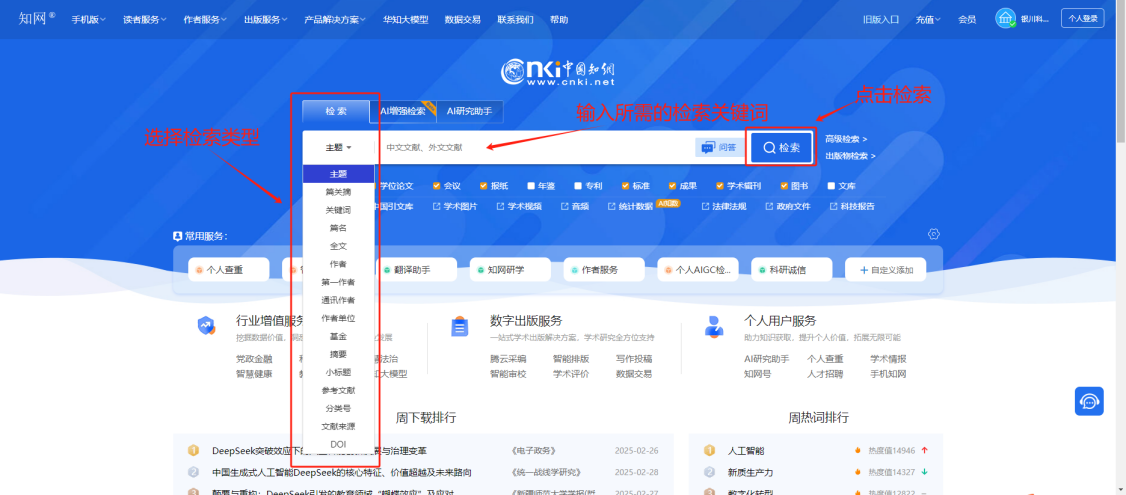Screen dimensions: 1126x495
Task: Toggle the 学术辑刊 checkbox
Action: tap(720, 186)
